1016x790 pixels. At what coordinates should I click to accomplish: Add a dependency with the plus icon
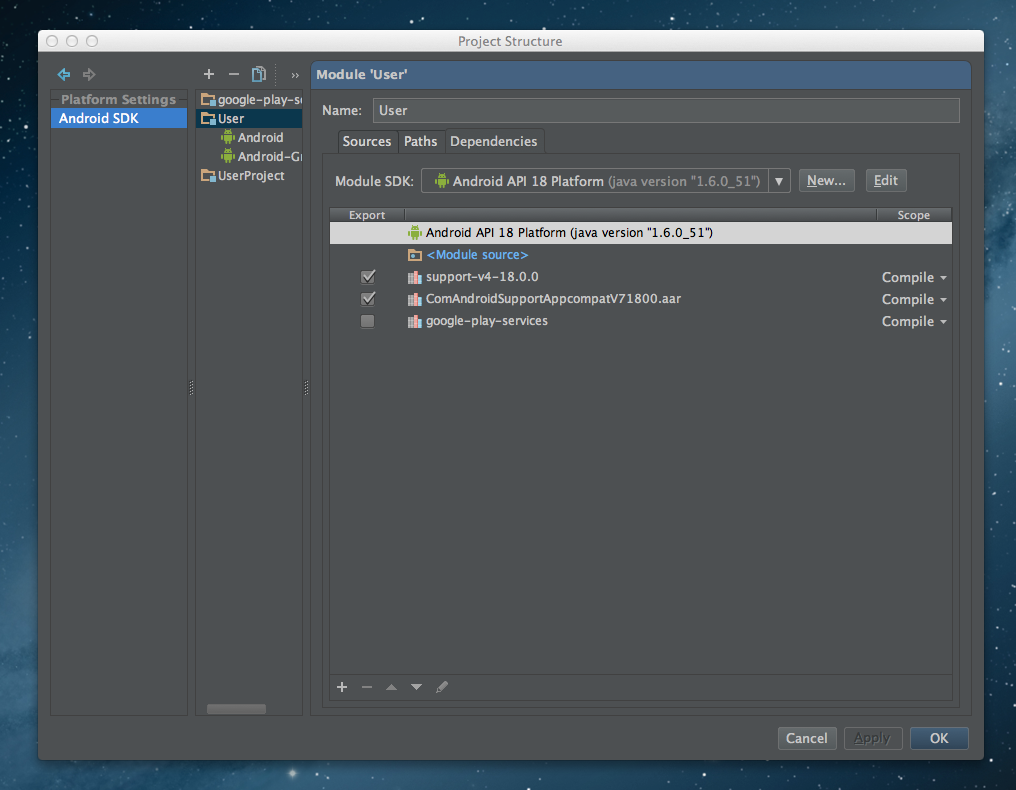point(342,687)
